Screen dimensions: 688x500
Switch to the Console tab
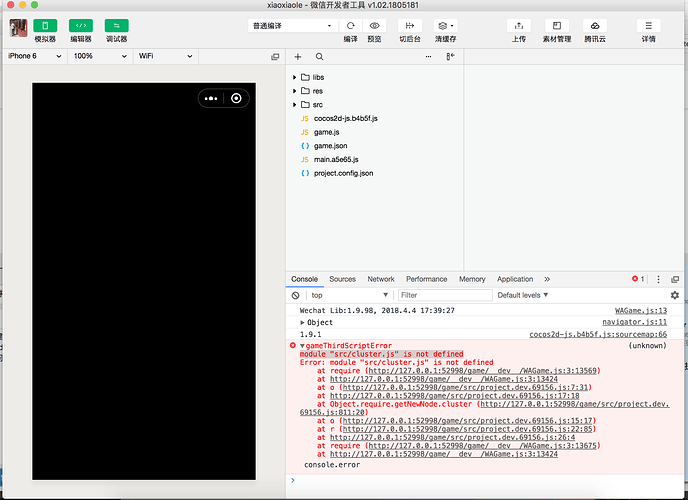point(304,279)
